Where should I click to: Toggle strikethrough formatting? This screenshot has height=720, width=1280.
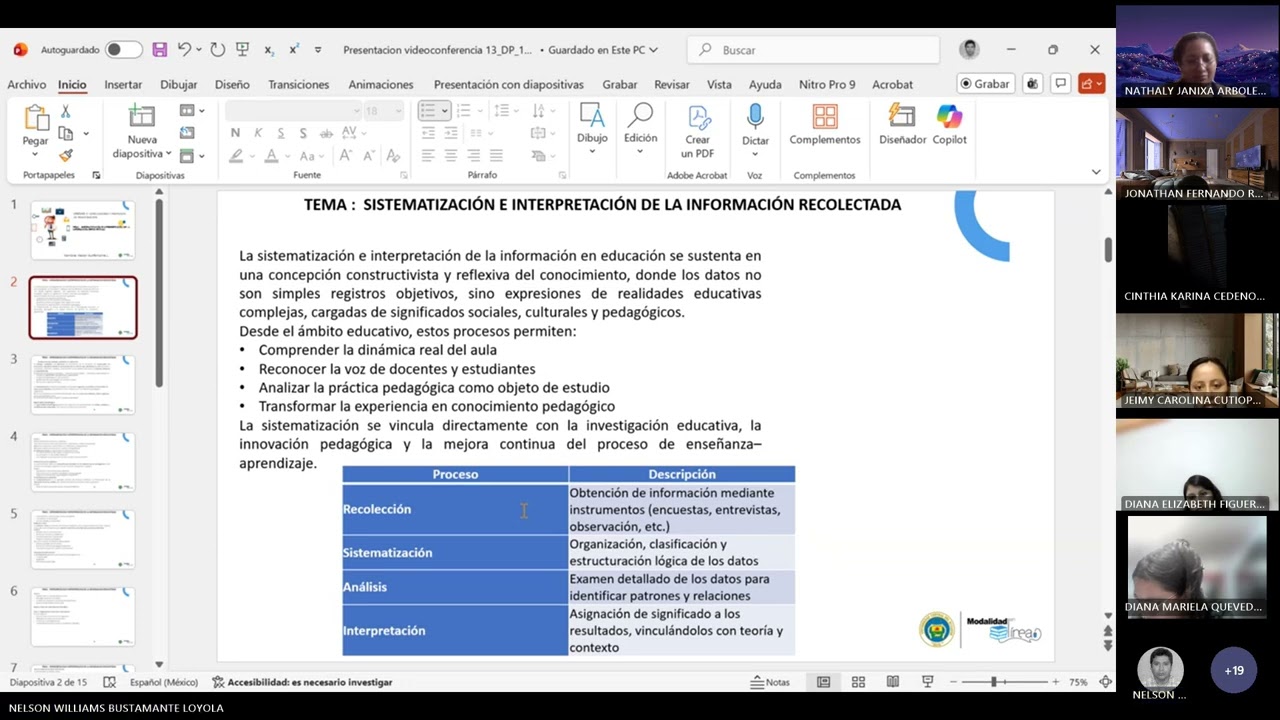click(325, 133)
